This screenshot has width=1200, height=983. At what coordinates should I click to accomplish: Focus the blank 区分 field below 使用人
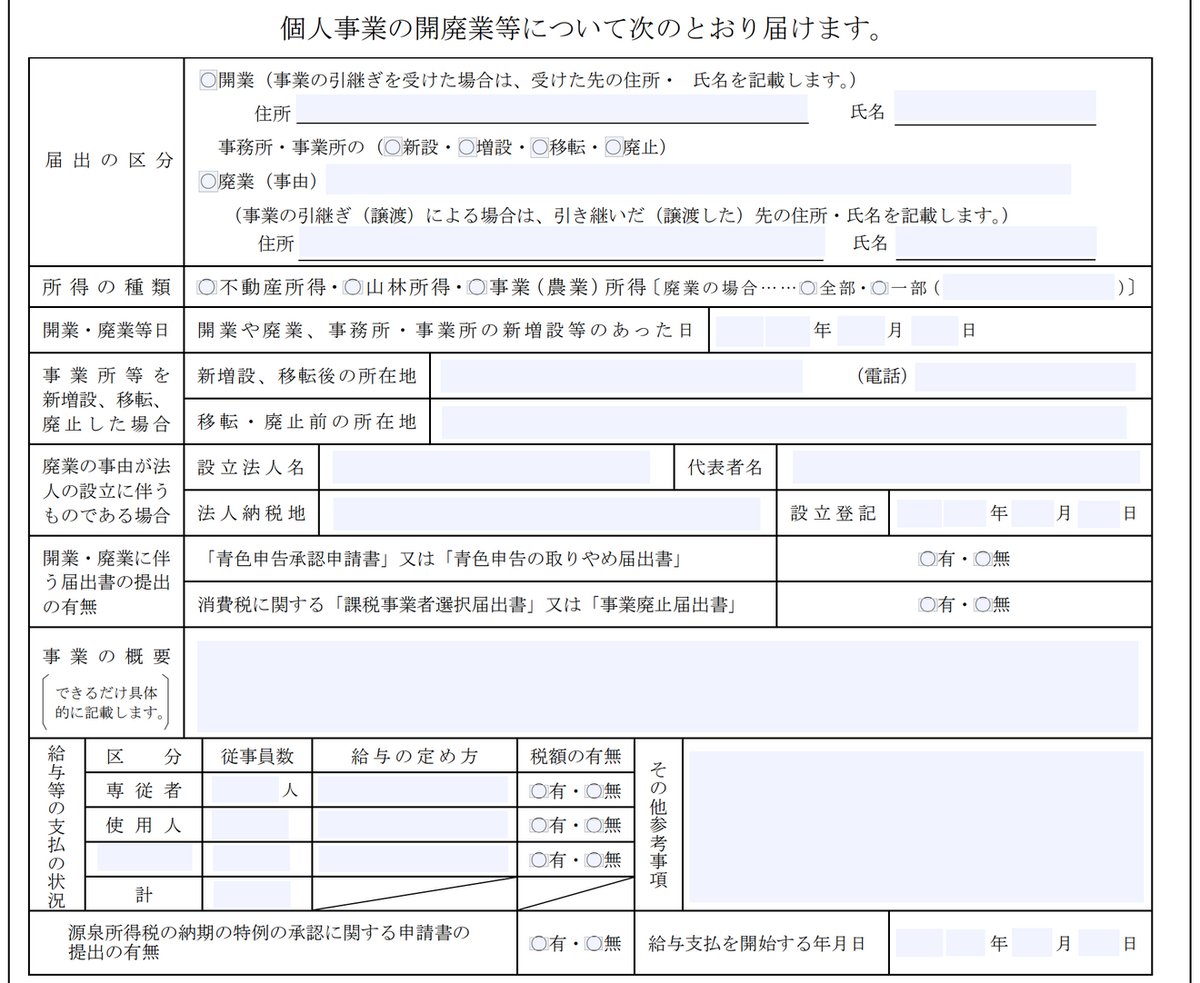pos(144,857)
